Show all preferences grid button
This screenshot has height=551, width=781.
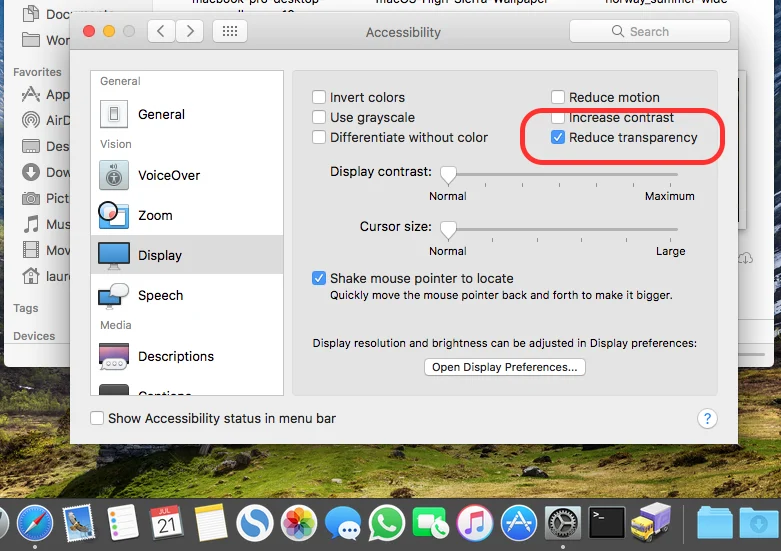(230, 31)
